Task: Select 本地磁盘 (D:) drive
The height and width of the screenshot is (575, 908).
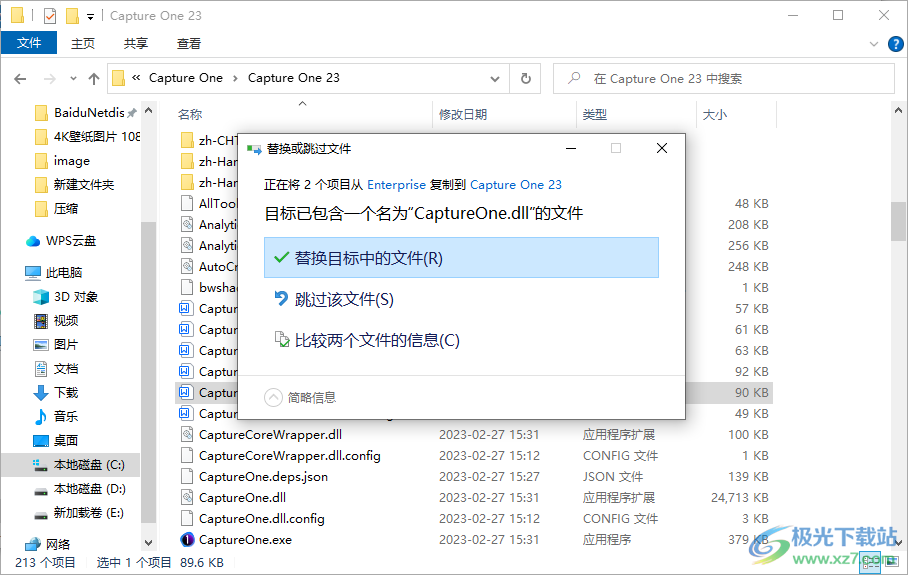Action: [90, 489]
